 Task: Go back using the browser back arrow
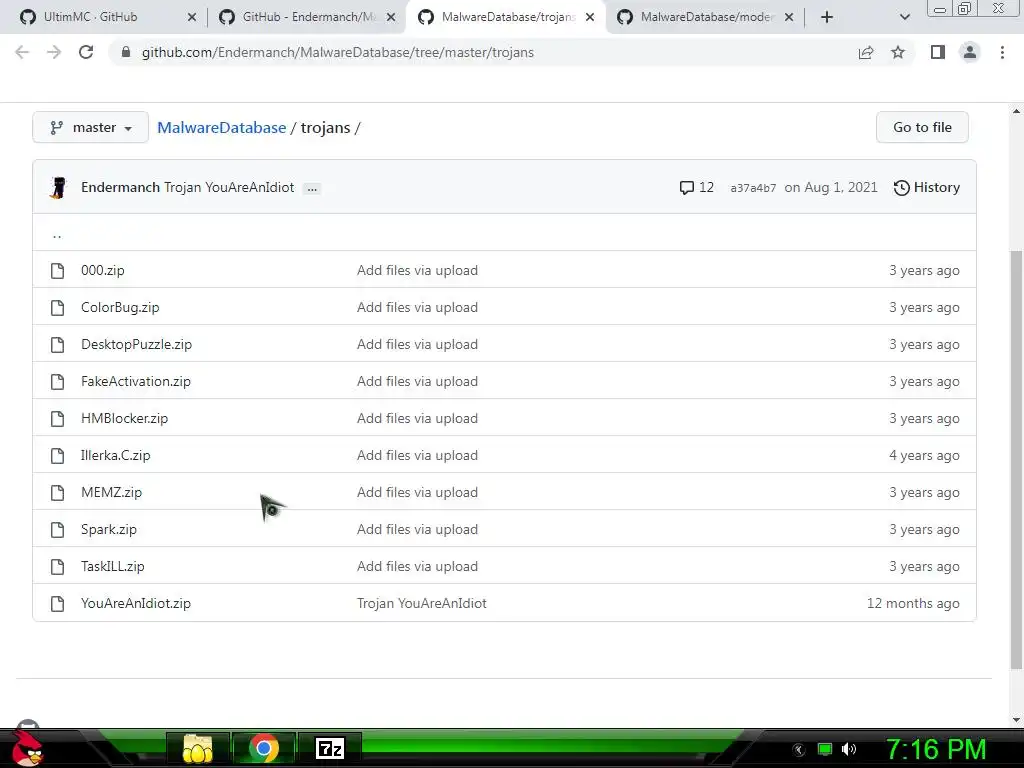pyautogui.click(x=22, y=52)
